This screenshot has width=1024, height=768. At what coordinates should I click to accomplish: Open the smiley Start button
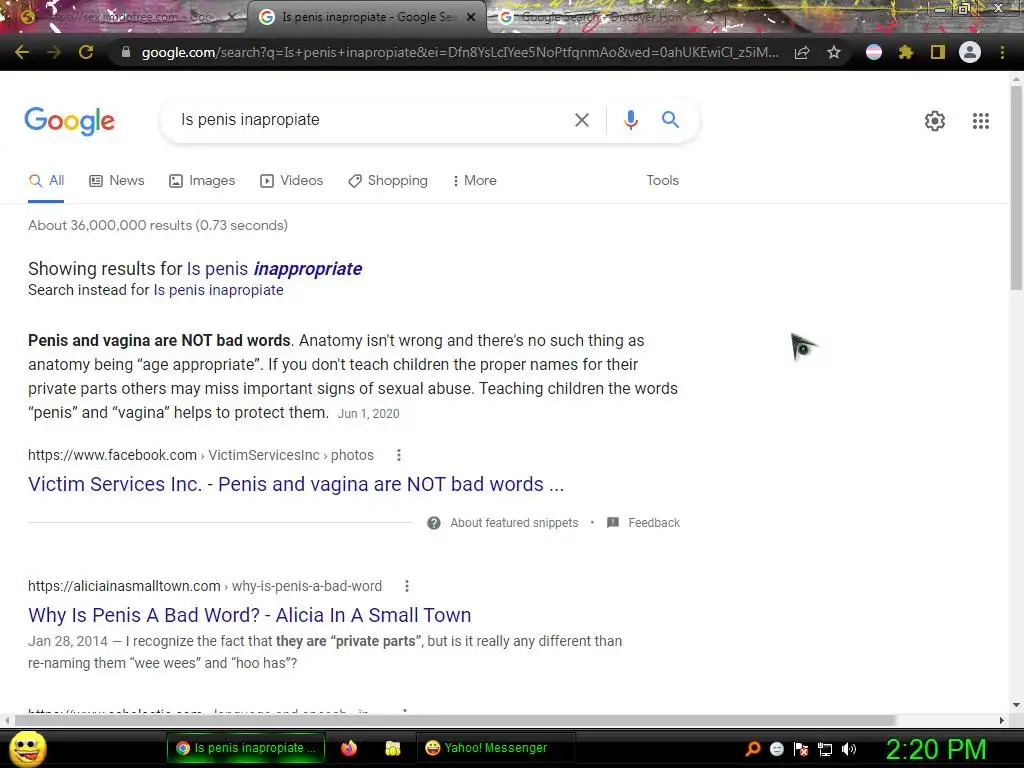coord(27,748)
